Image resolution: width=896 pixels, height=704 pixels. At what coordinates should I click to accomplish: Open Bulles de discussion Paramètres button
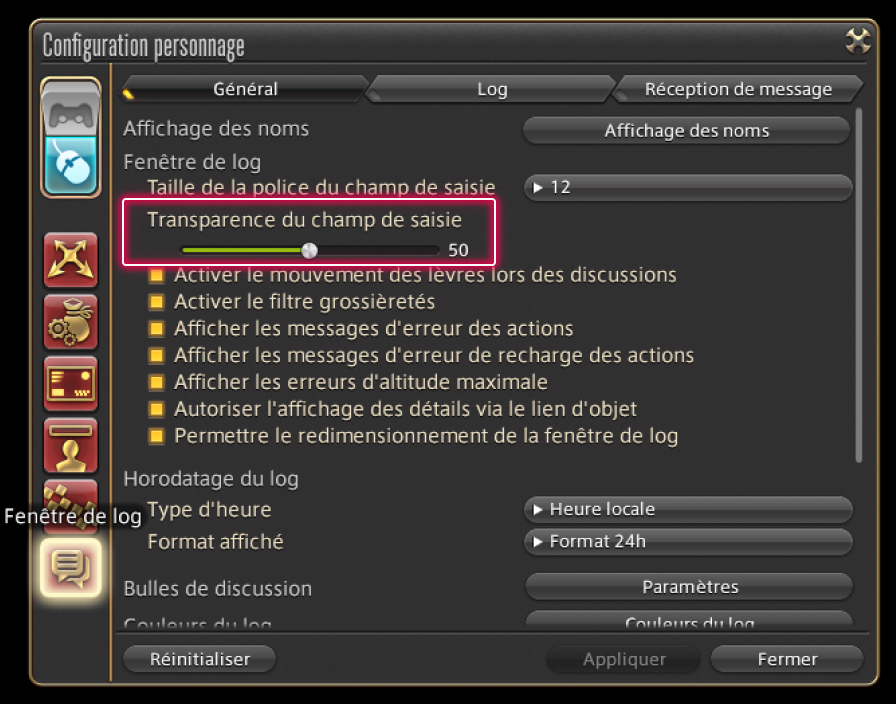click(689, 587)
